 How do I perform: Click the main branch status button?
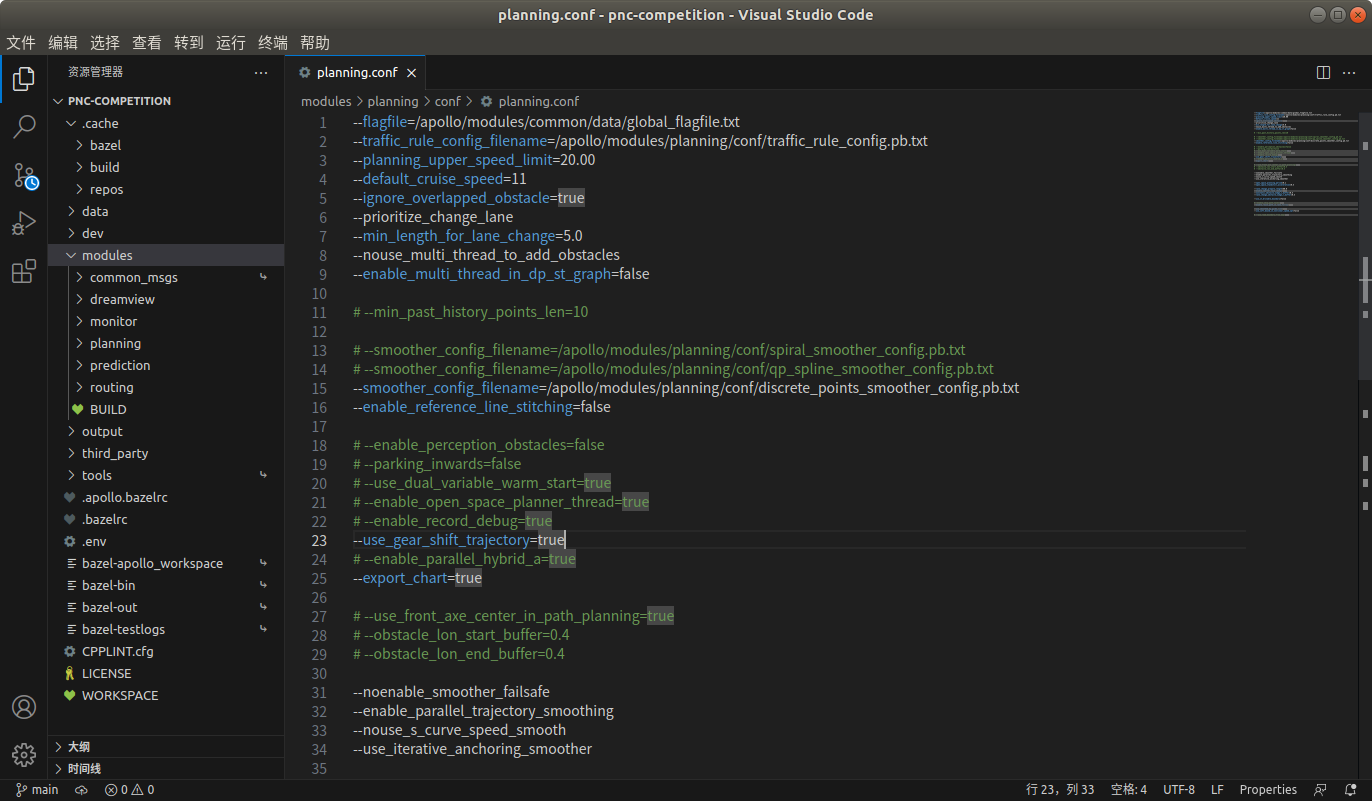(37, 790)
